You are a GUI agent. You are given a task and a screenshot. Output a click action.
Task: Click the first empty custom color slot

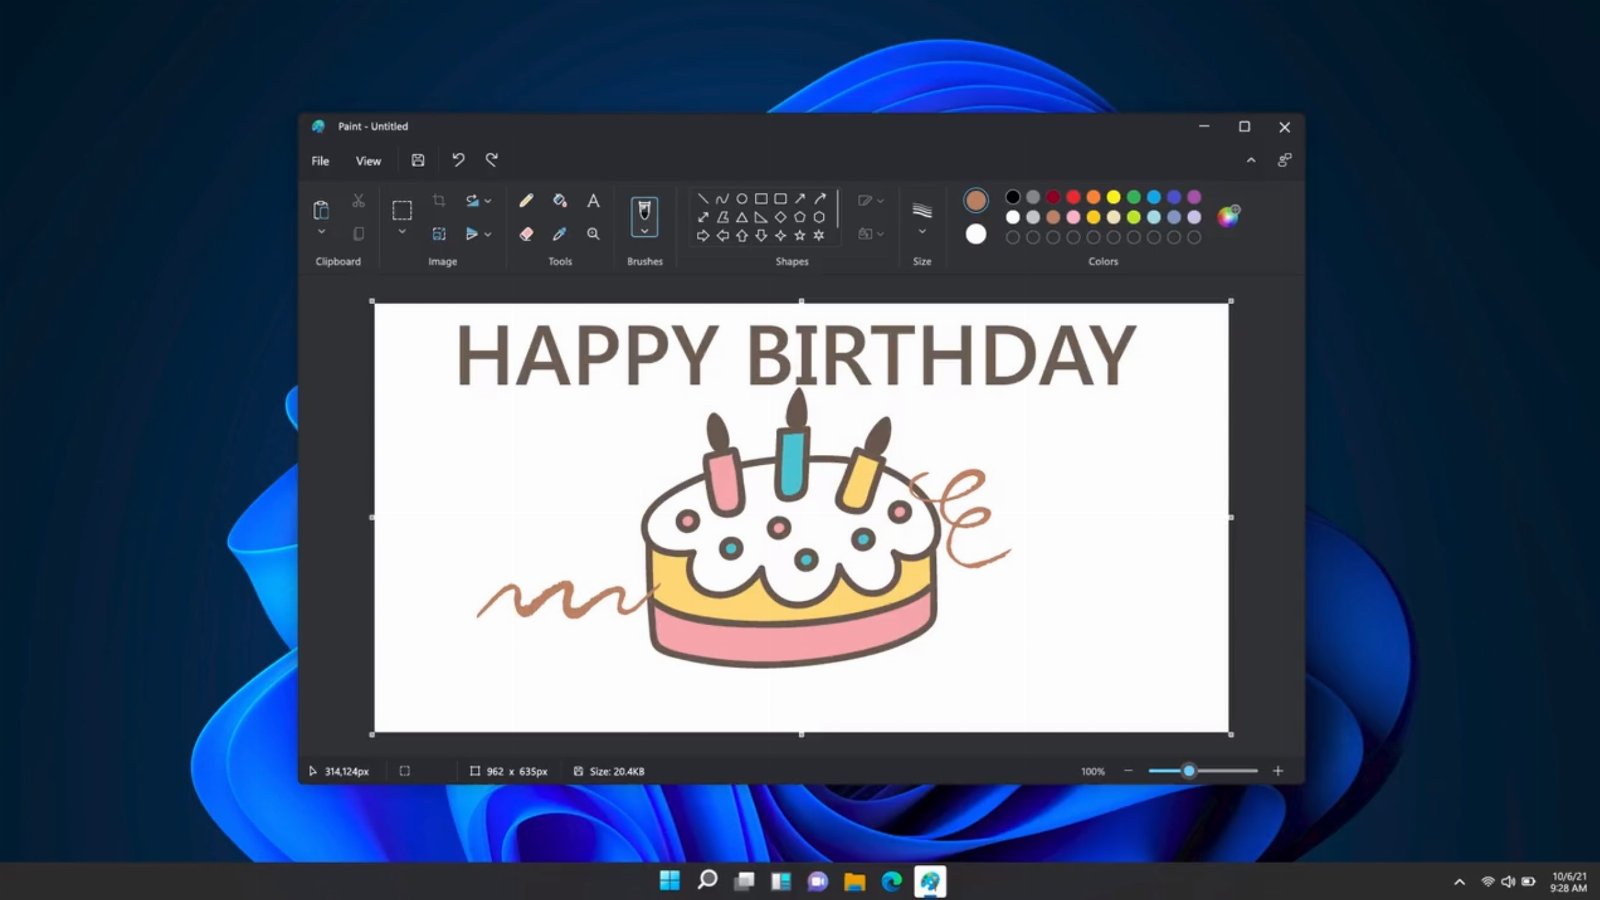[1013, 237]
